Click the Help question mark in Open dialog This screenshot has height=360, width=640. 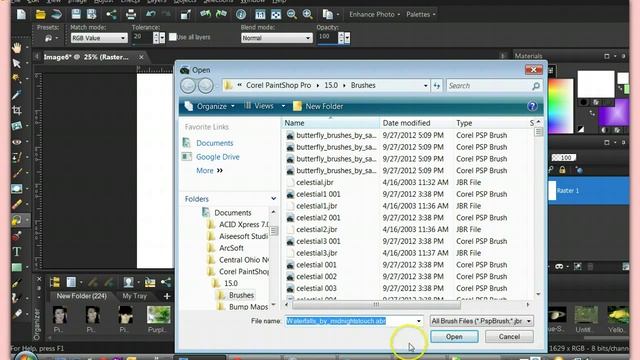click(x=532, y=106)
